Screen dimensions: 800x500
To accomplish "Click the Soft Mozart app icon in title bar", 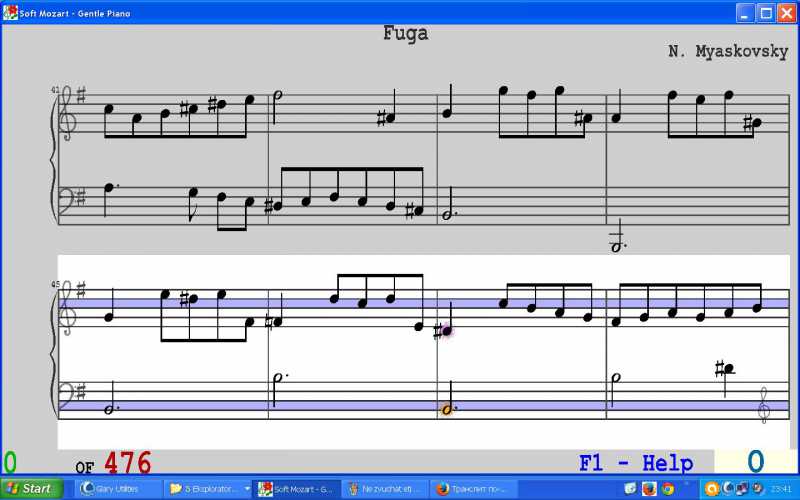I will (x=10, y=13).
